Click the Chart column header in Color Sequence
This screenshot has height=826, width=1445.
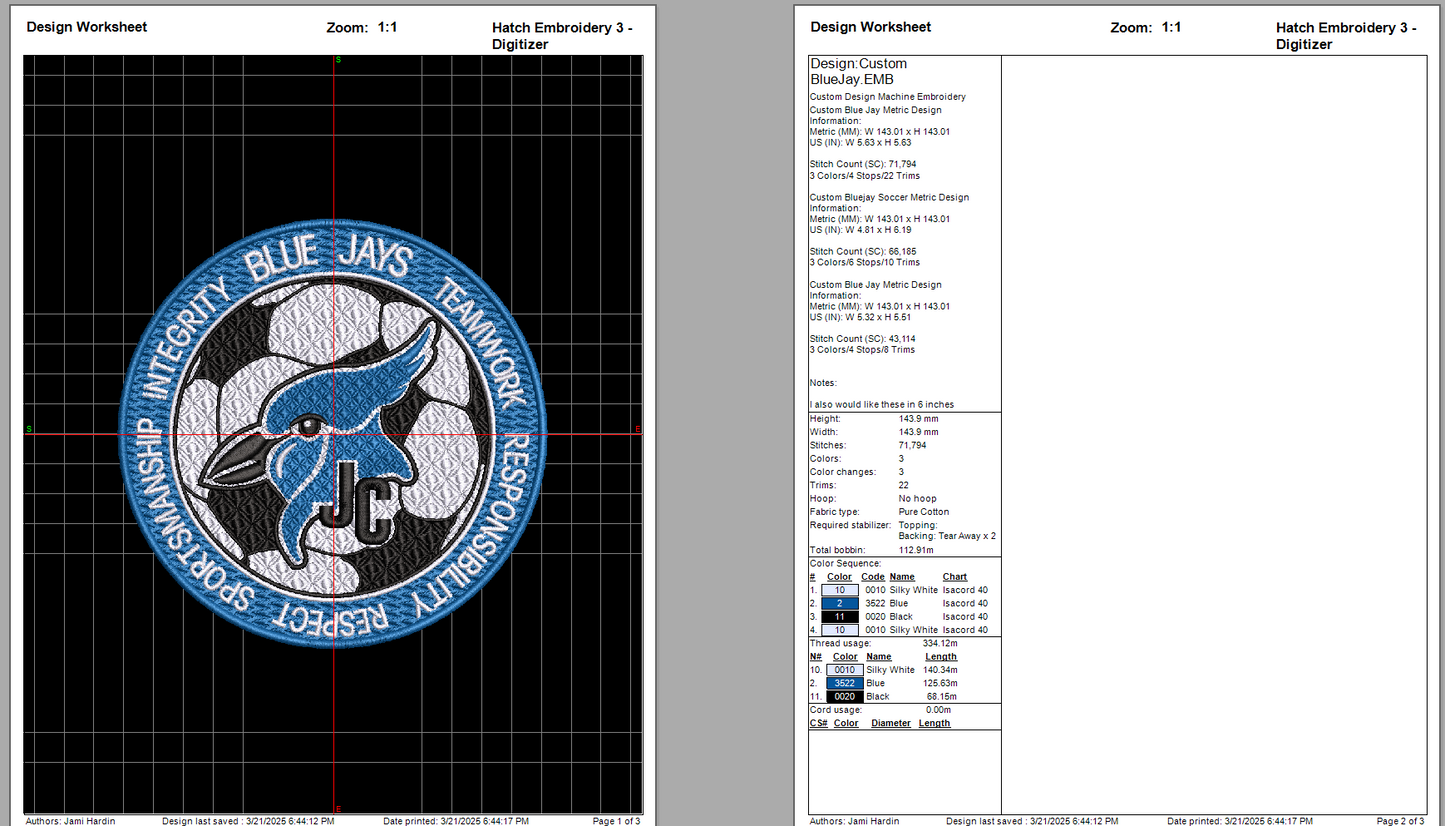point(954,577)
